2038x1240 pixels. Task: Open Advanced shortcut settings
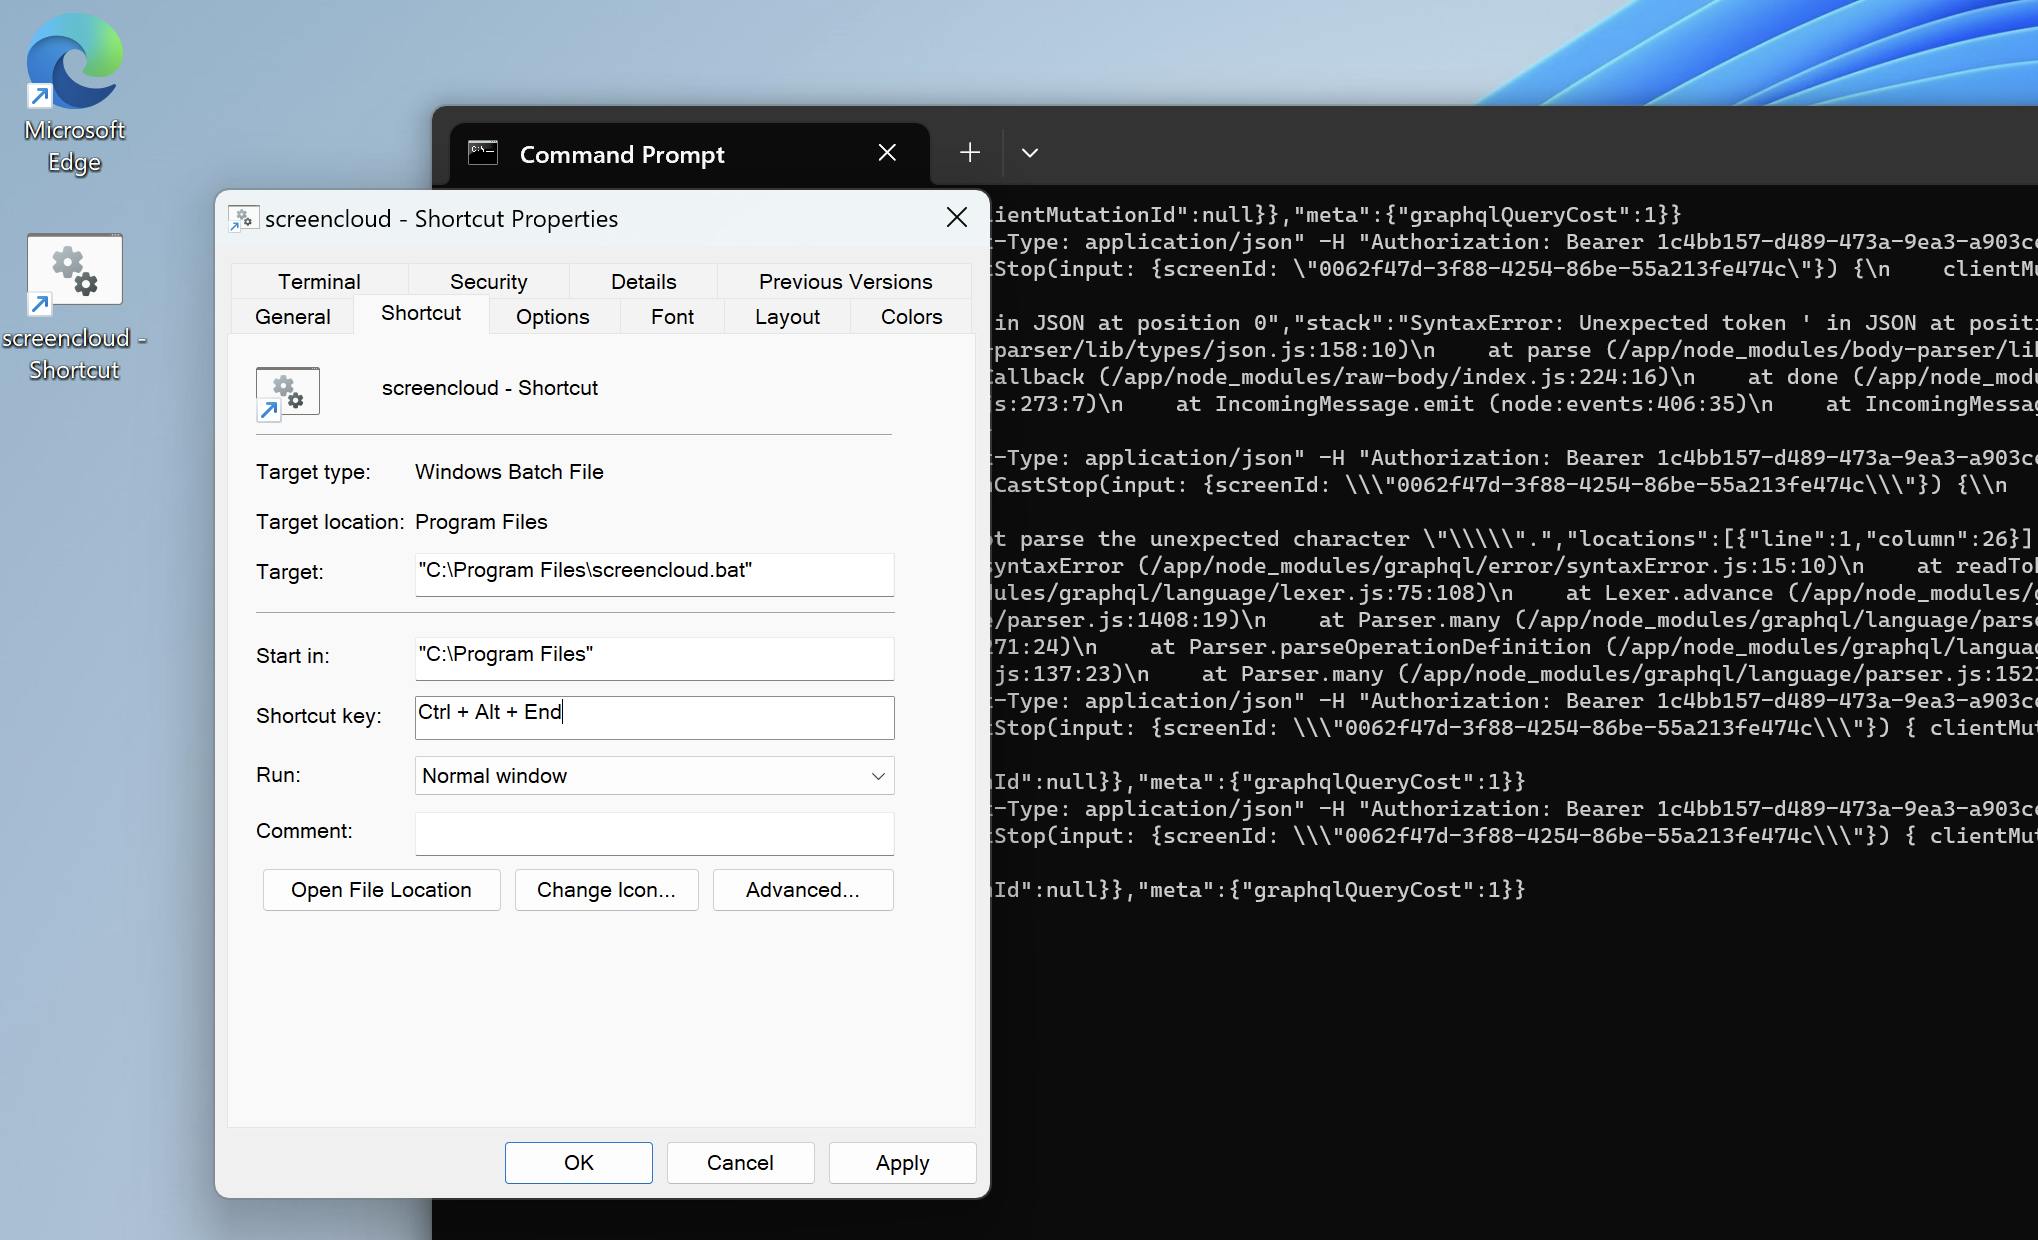click(x=802, y=890)
